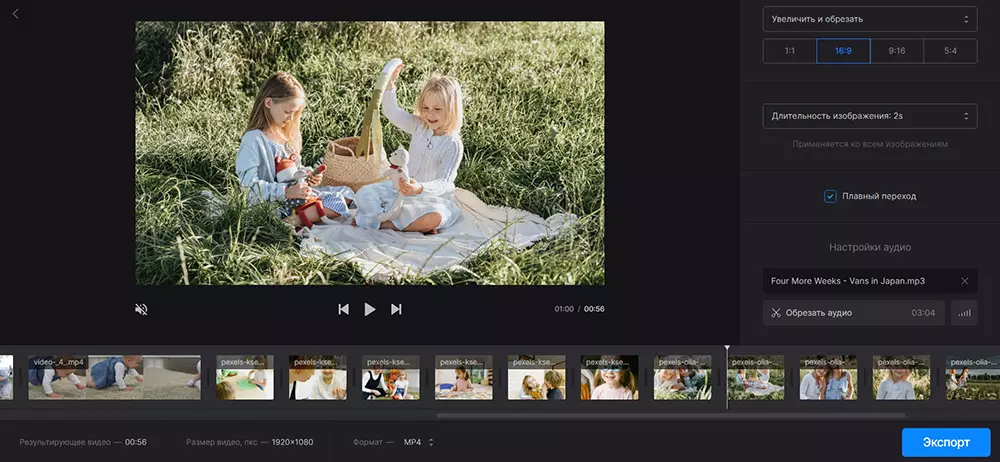Open the Увеличить и обрезать dropdown
The image size is (1000, 462).
point(869,18)
